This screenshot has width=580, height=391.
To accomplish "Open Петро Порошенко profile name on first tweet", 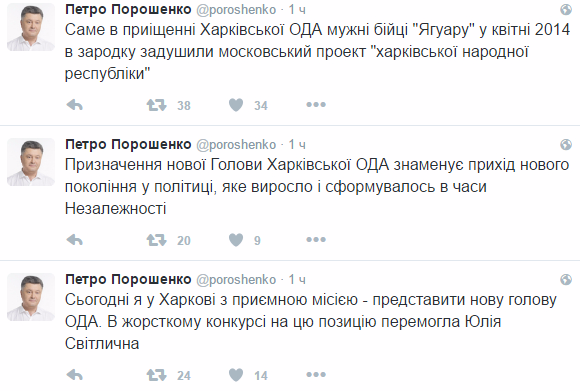I will coord(128,10).
